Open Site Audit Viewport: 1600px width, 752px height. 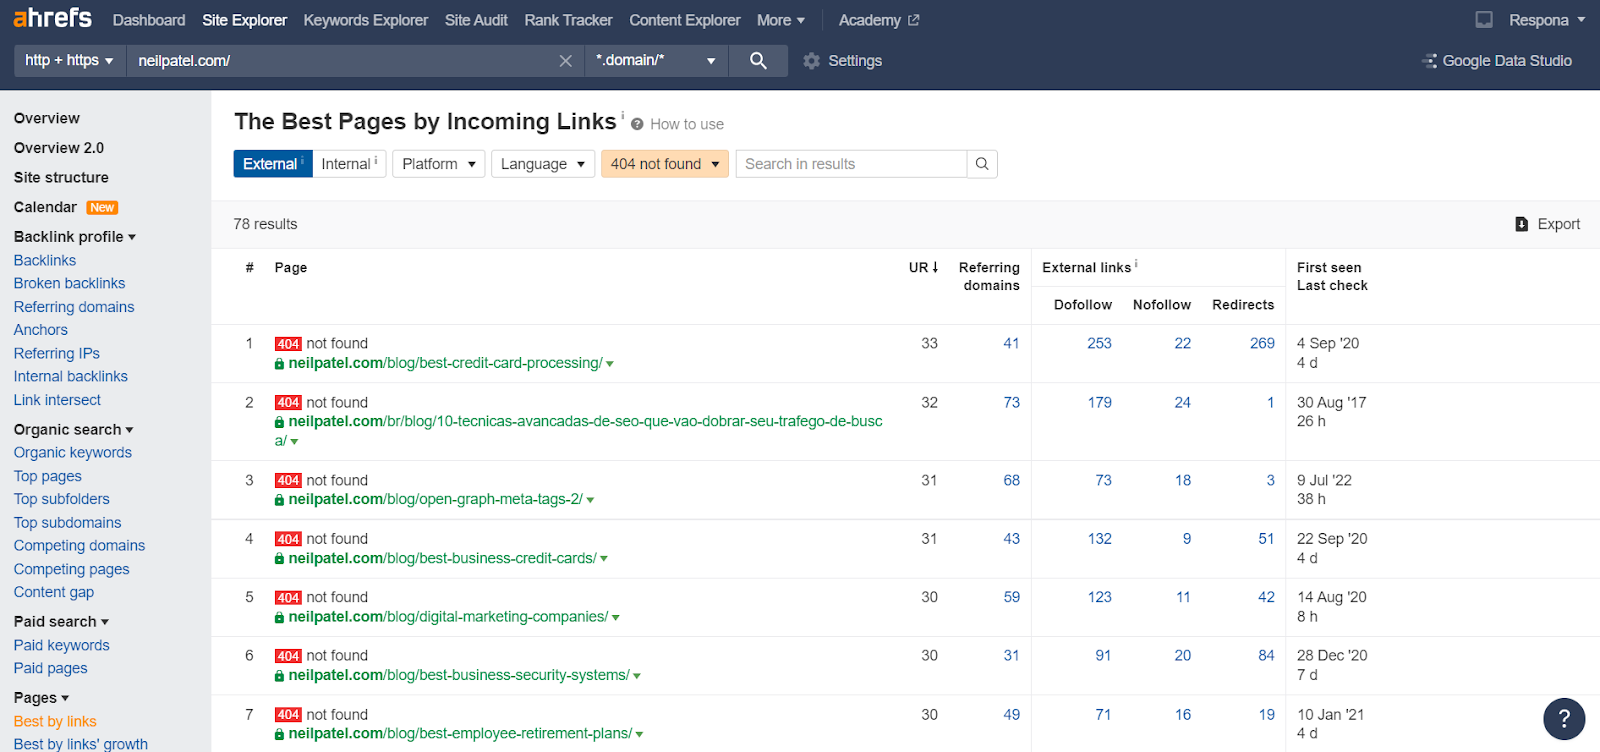point(476,20)
